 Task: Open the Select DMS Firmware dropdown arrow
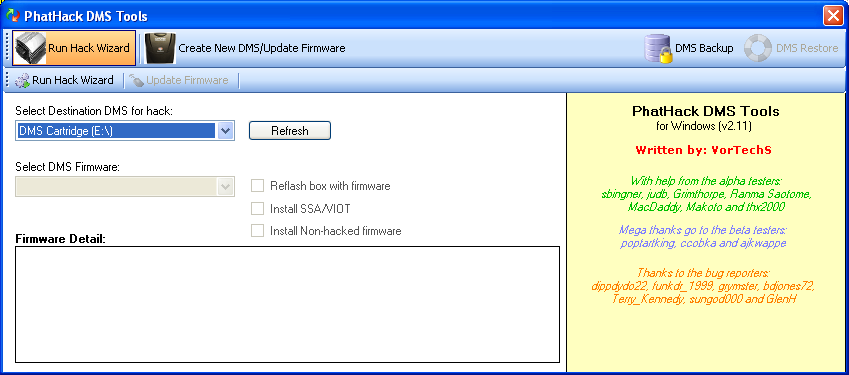pyautogui.click(x=225, y=187)
